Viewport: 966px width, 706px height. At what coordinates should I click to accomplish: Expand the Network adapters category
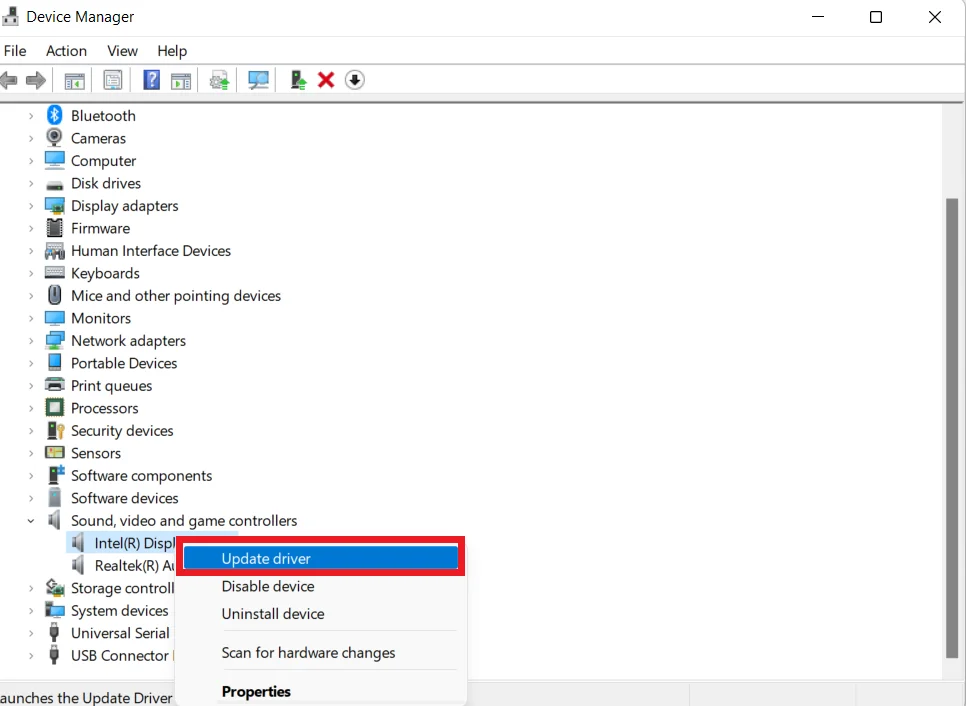pyautogui.click(x=31, y=341)
